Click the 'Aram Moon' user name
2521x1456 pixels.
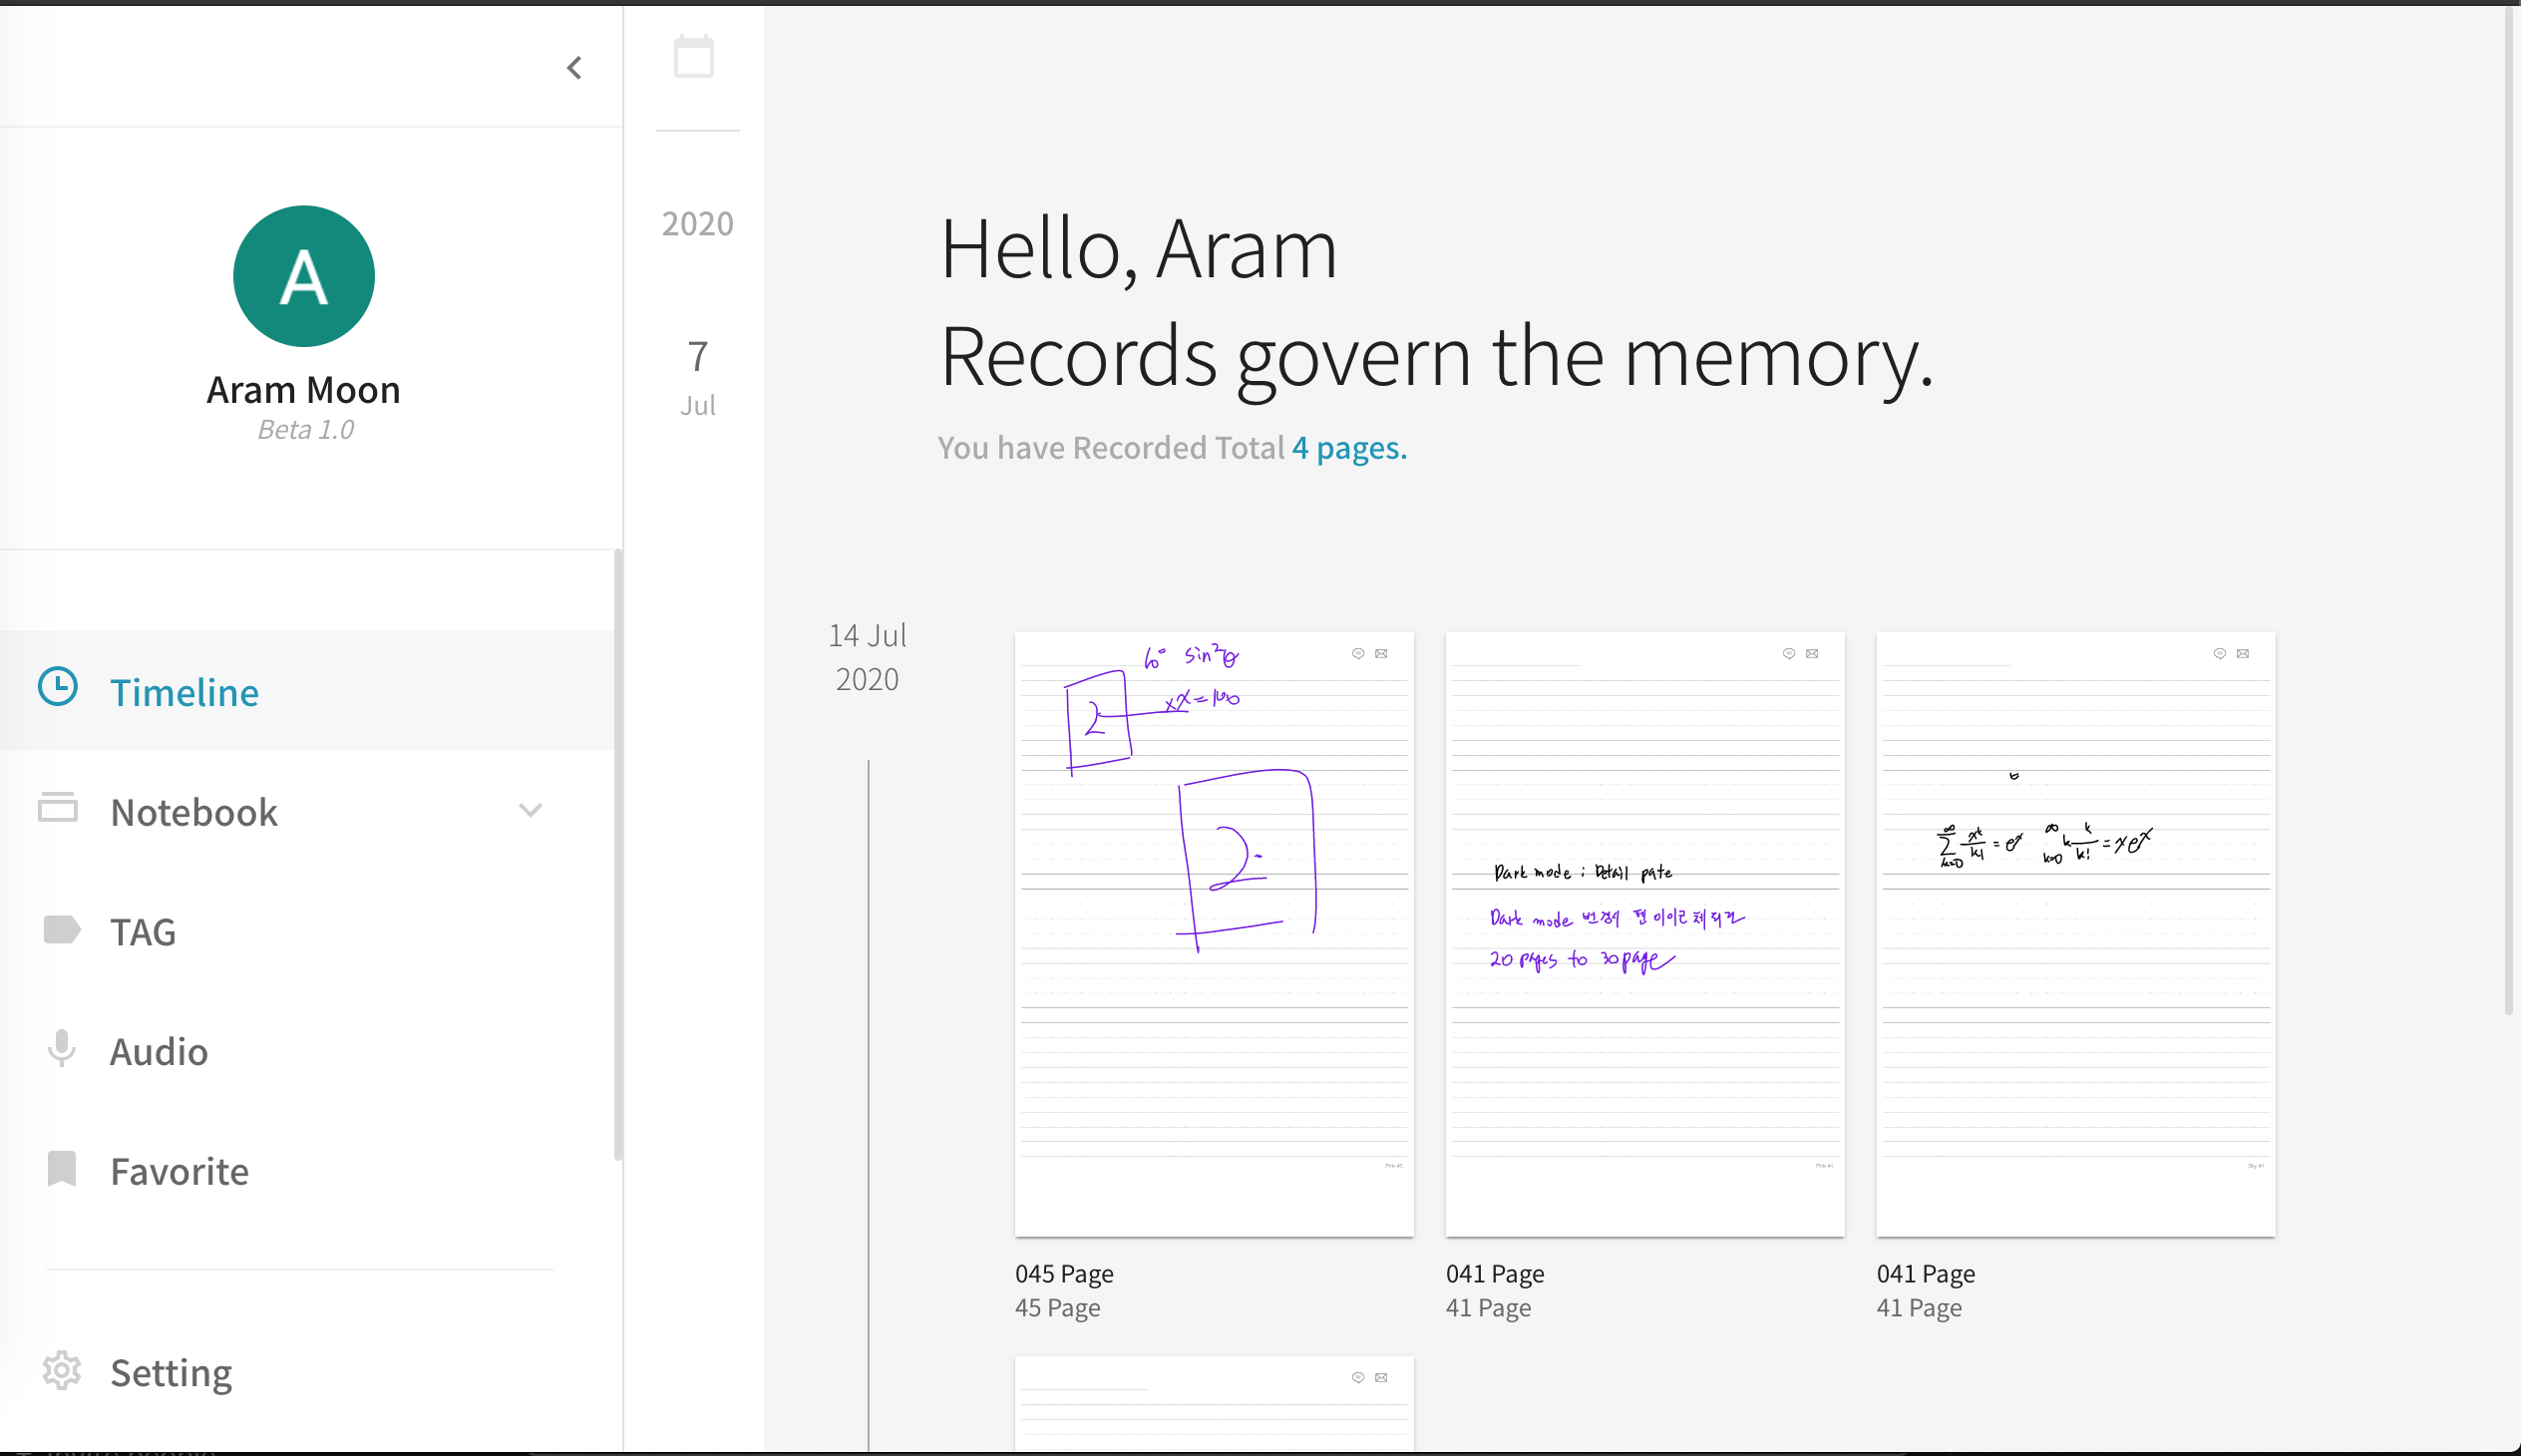coord(304,390)
